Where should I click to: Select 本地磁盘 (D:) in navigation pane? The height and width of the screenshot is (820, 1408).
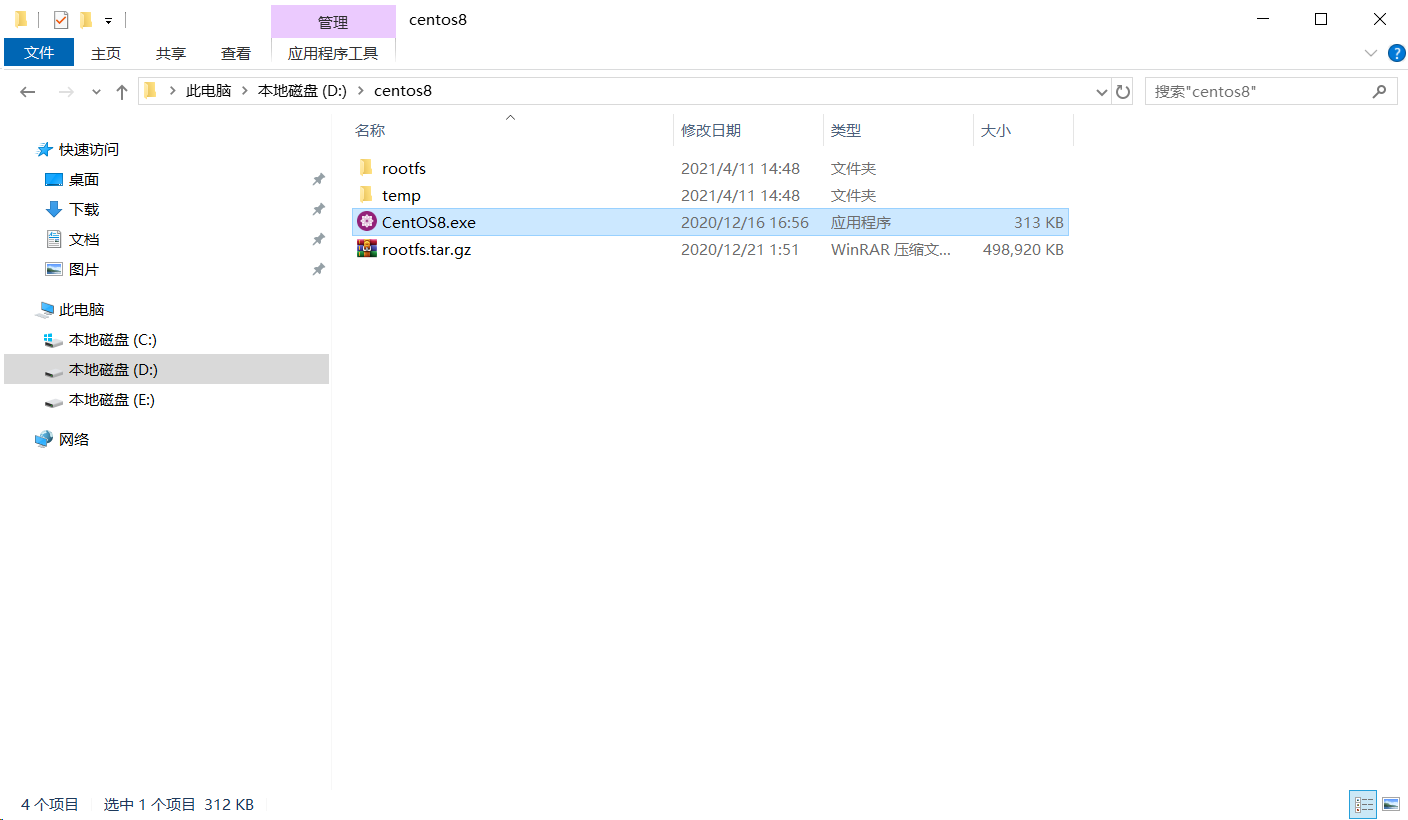click(113, 370)
